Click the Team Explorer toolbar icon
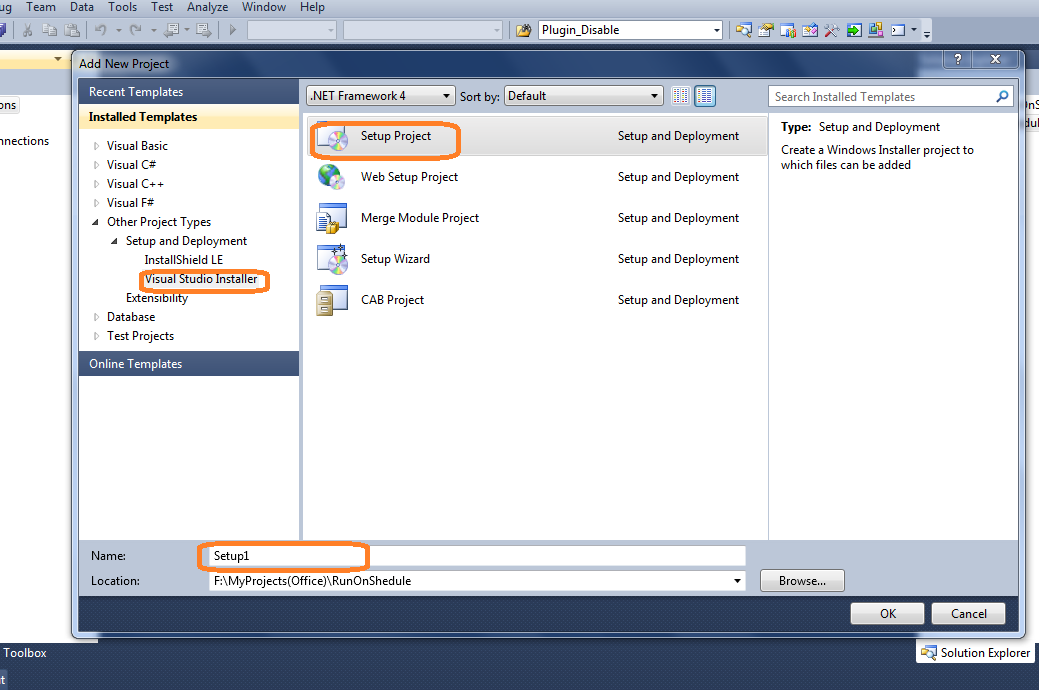Viewport: 1039px width, 690px height. pos(788,30)
